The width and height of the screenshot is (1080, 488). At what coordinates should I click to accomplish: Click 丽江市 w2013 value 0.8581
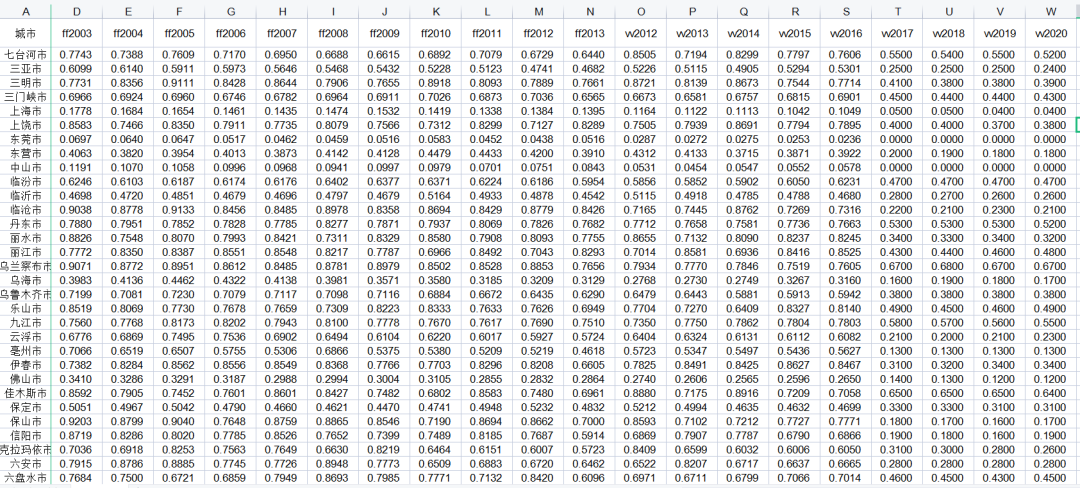click(x=692, y=252)
